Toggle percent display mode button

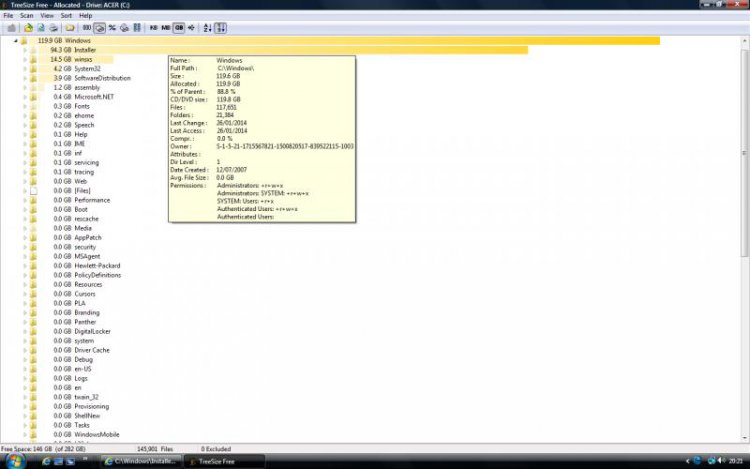coord(112,28)
